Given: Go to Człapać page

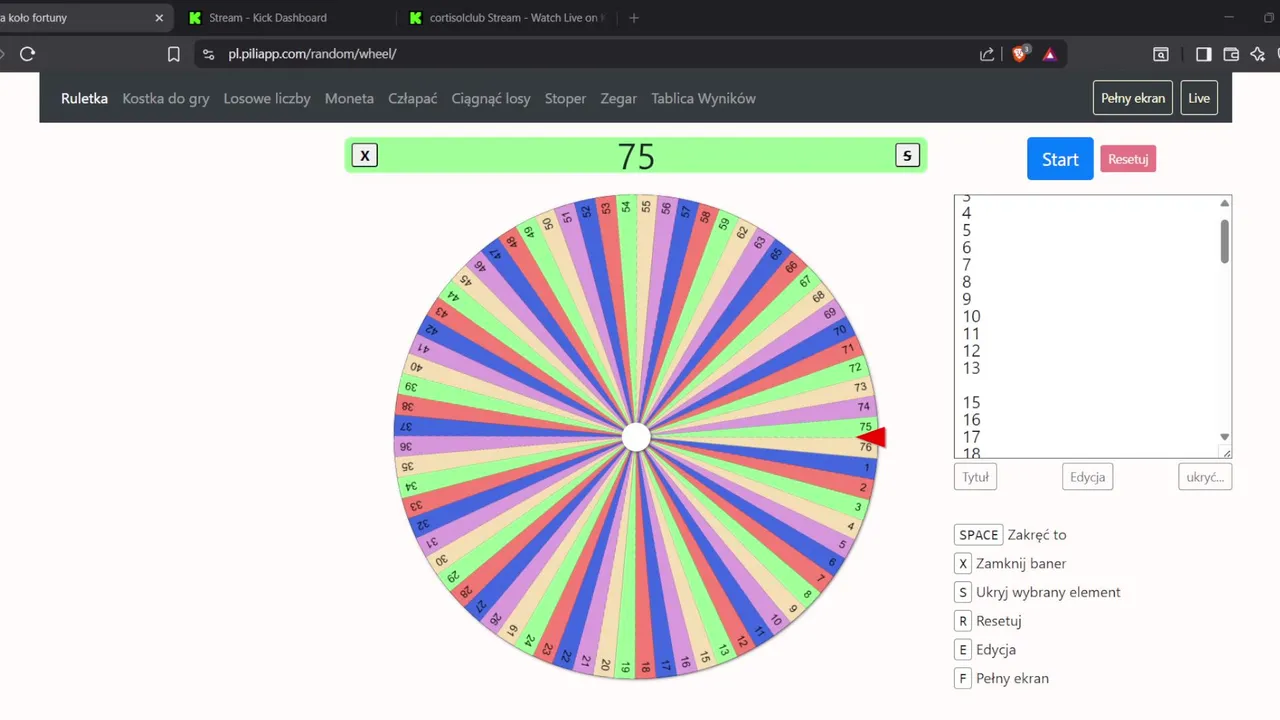Looking at the screenshot, I should point(413,98).
